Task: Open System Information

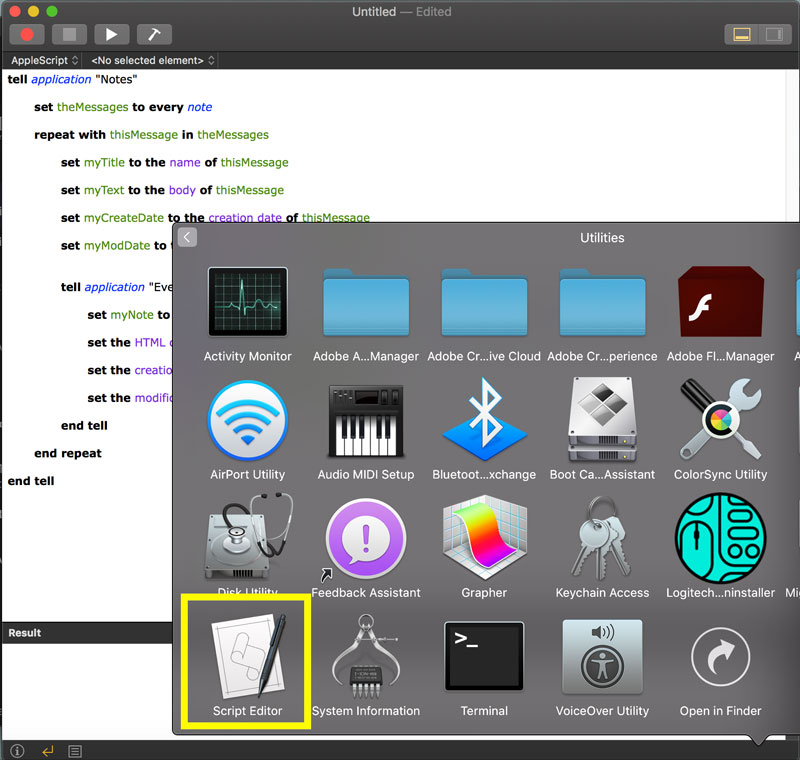Action: (x=366, y=666)
